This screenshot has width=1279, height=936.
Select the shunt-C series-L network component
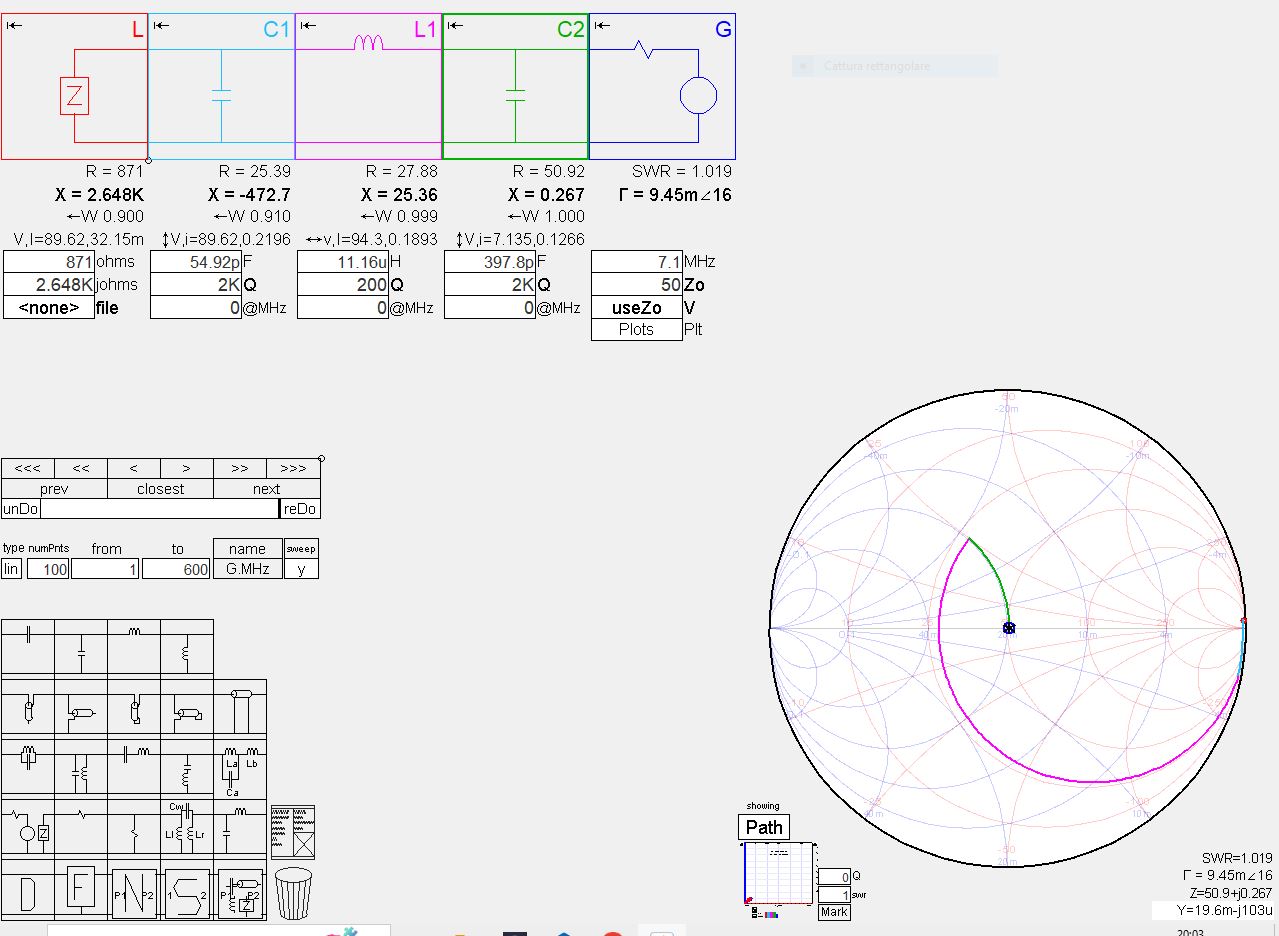[240, 827]
